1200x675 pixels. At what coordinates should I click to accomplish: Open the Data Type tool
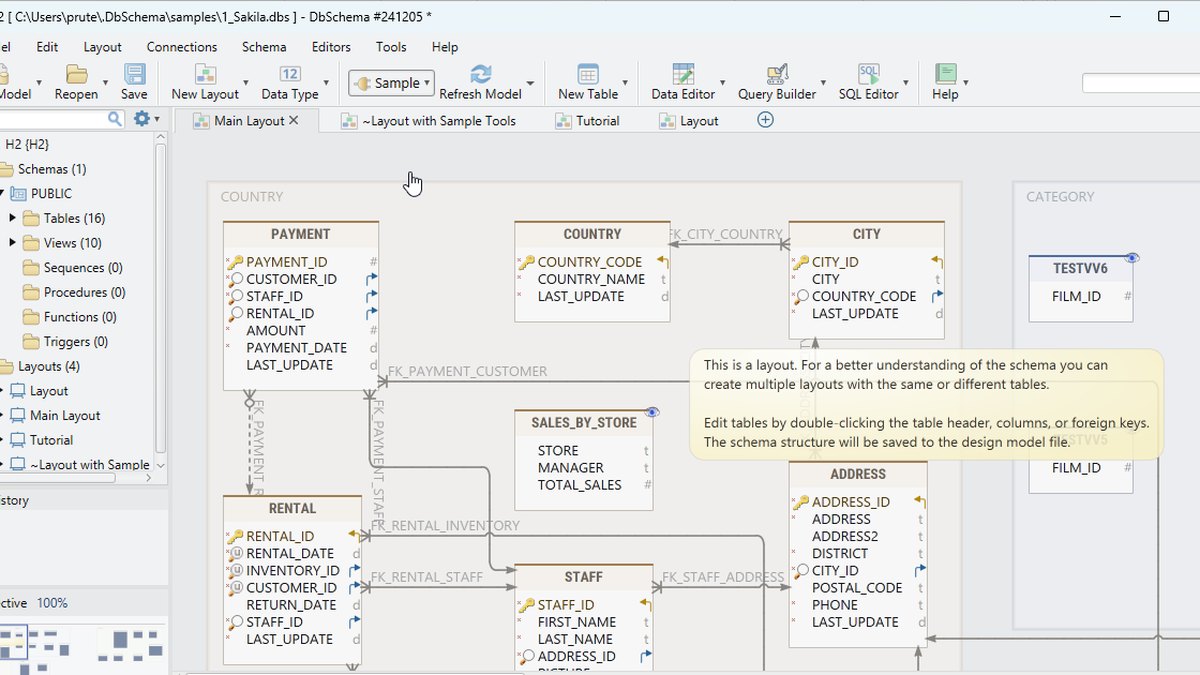[x=290, y=82]
